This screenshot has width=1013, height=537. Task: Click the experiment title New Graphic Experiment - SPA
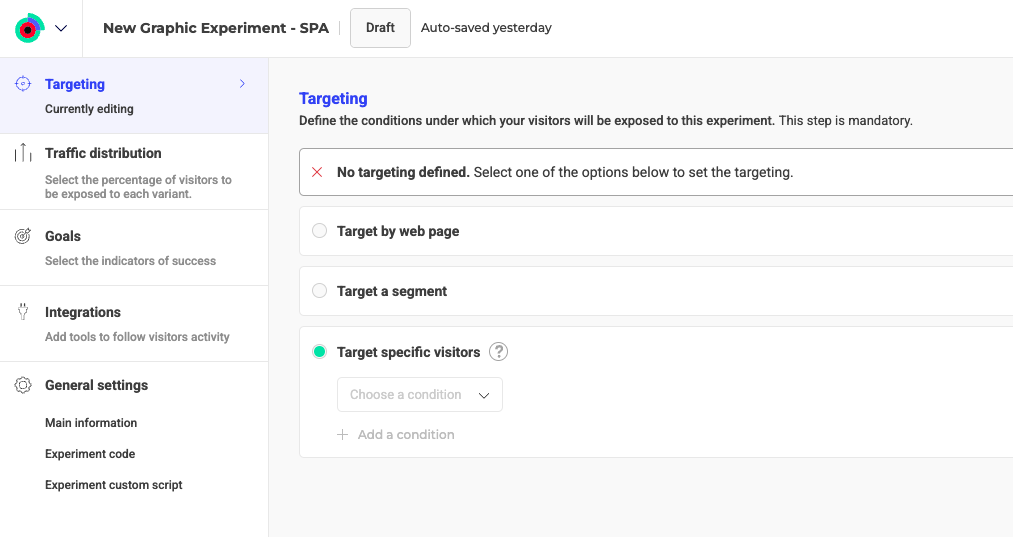(x=215, y=28)
